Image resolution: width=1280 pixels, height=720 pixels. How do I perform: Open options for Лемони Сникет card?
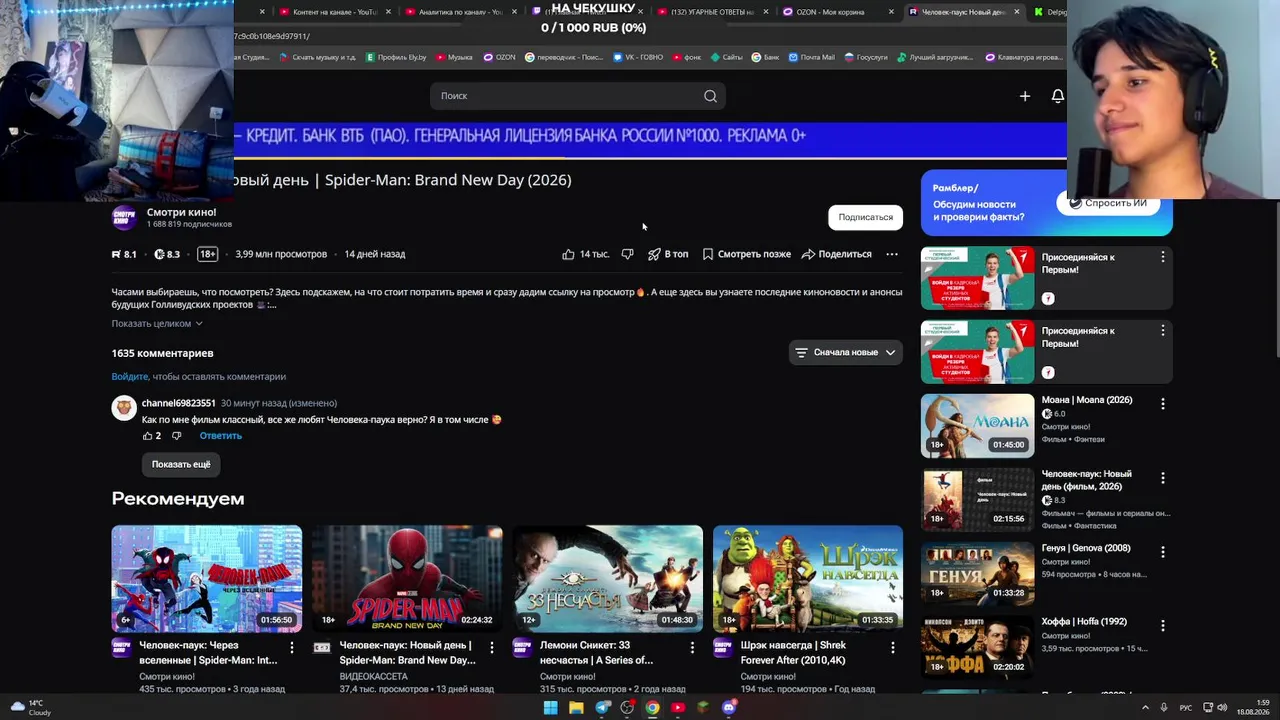point(691,648)
